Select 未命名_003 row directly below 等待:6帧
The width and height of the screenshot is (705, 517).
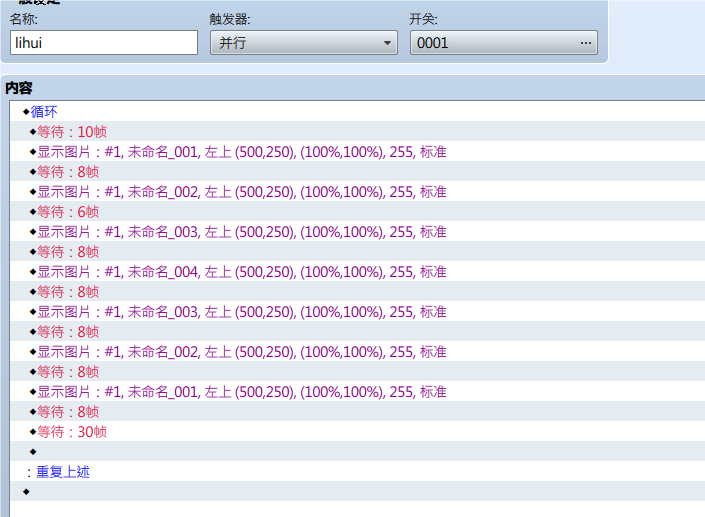[357, 232]
